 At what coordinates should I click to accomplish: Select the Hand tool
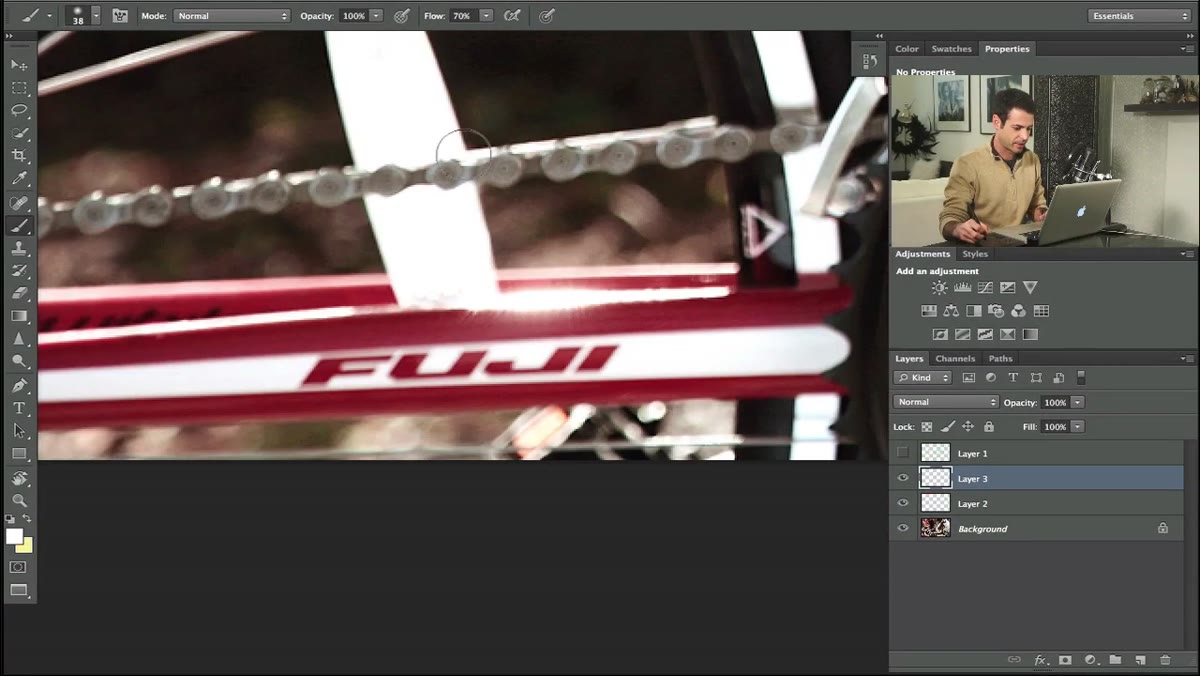pos(19,478)
